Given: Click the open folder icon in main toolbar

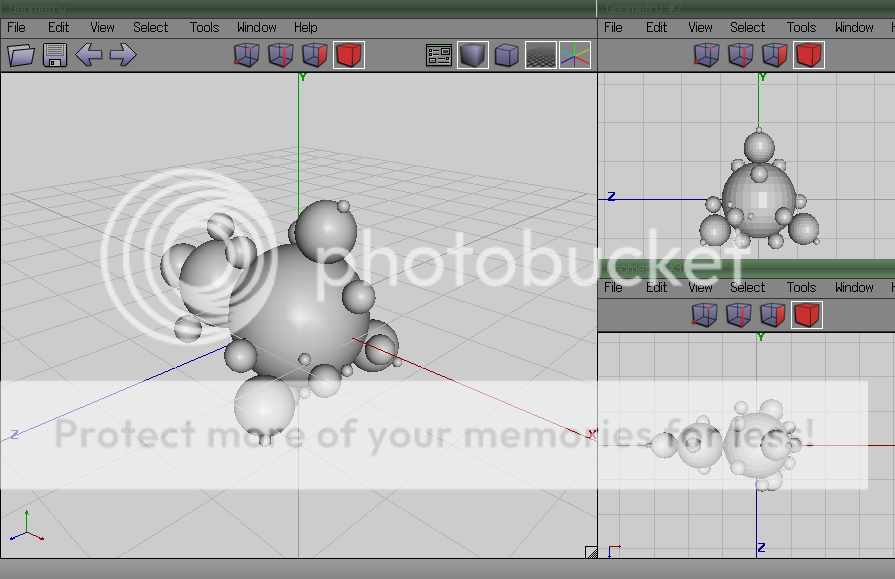Looking at the screenshot, I should tap(21, 55).
